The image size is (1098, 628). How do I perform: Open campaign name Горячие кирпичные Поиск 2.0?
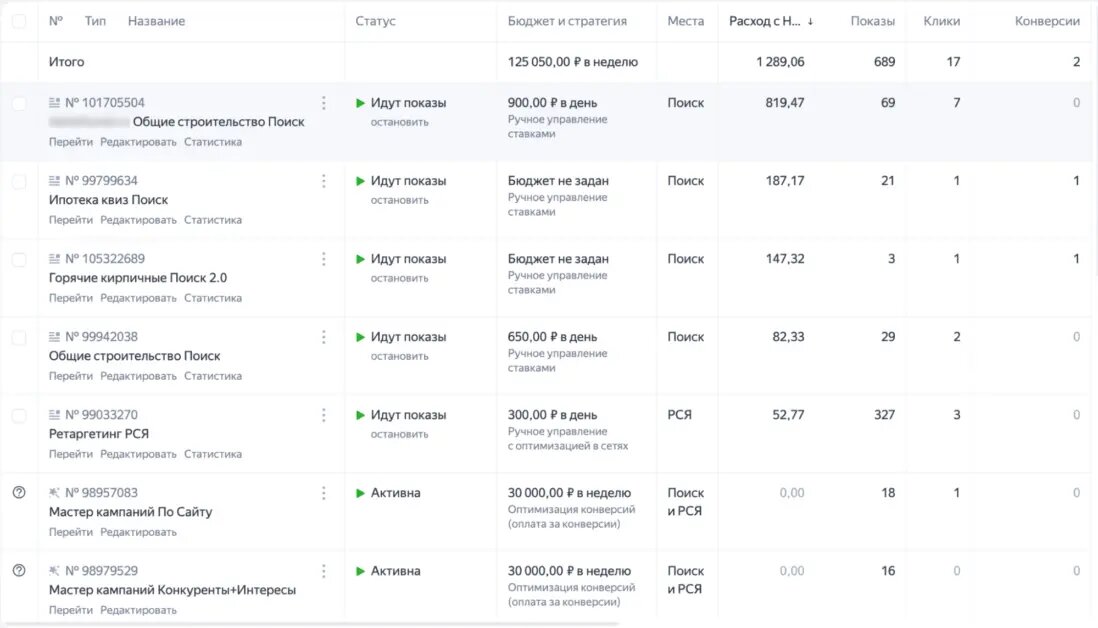tap(138, 278)
